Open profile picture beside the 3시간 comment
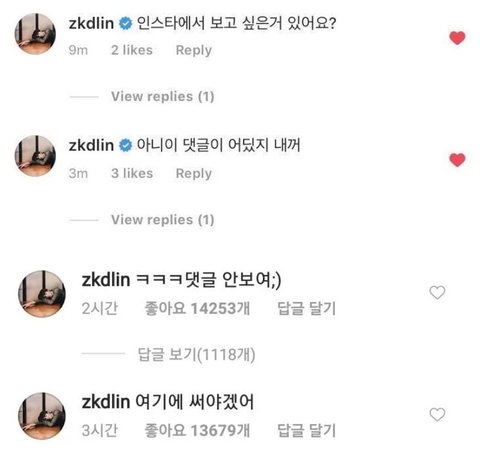This screenshot has width=480, height=456. tap(42, 416)
